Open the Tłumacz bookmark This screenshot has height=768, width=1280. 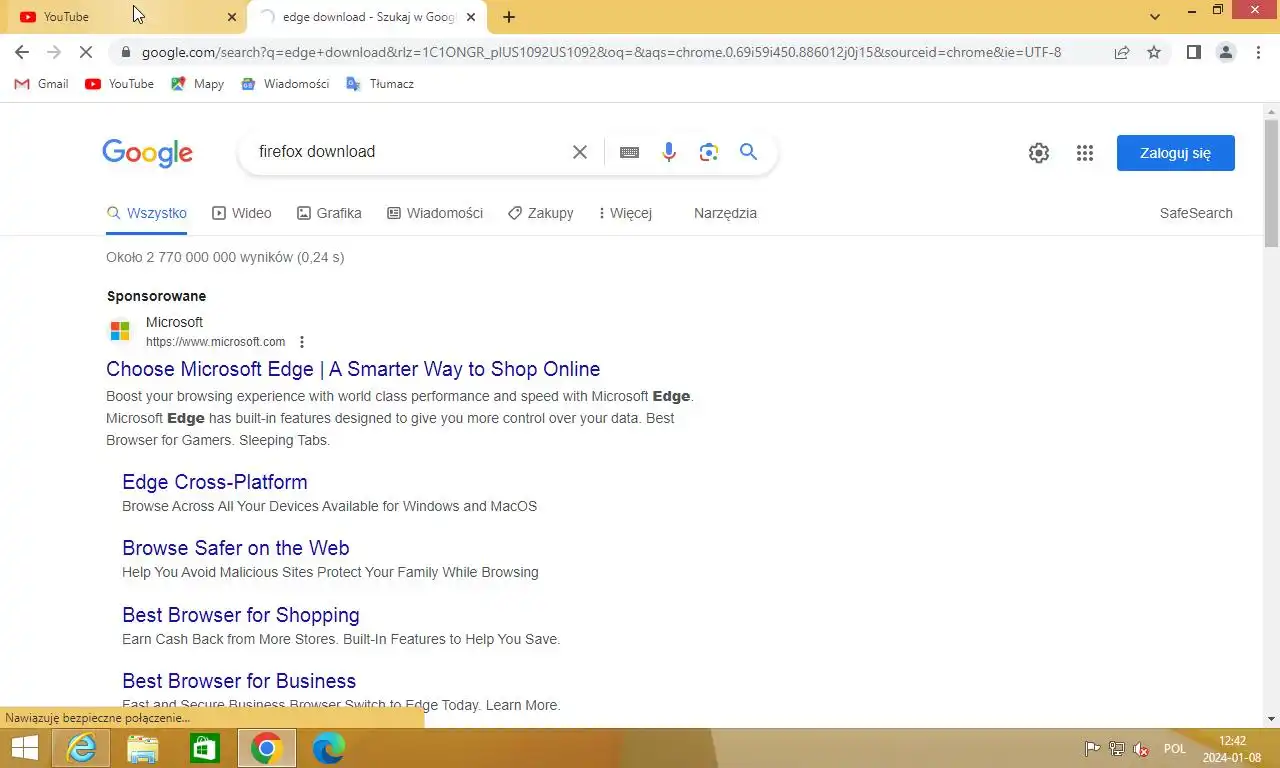point(380,84)
